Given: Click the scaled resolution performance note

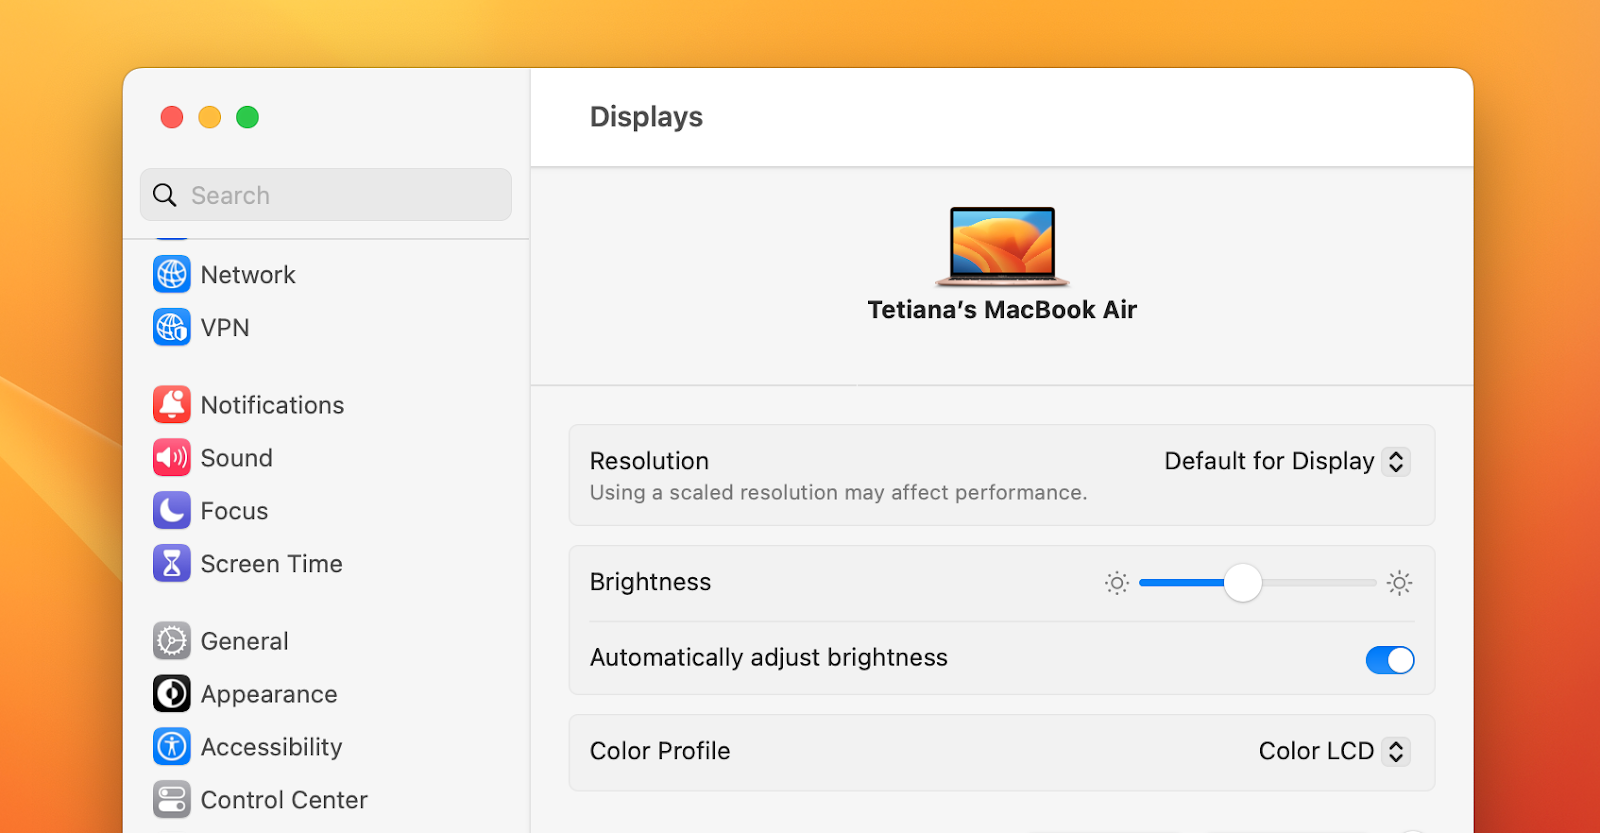Looking at the screenshot, I should point(838,493).
